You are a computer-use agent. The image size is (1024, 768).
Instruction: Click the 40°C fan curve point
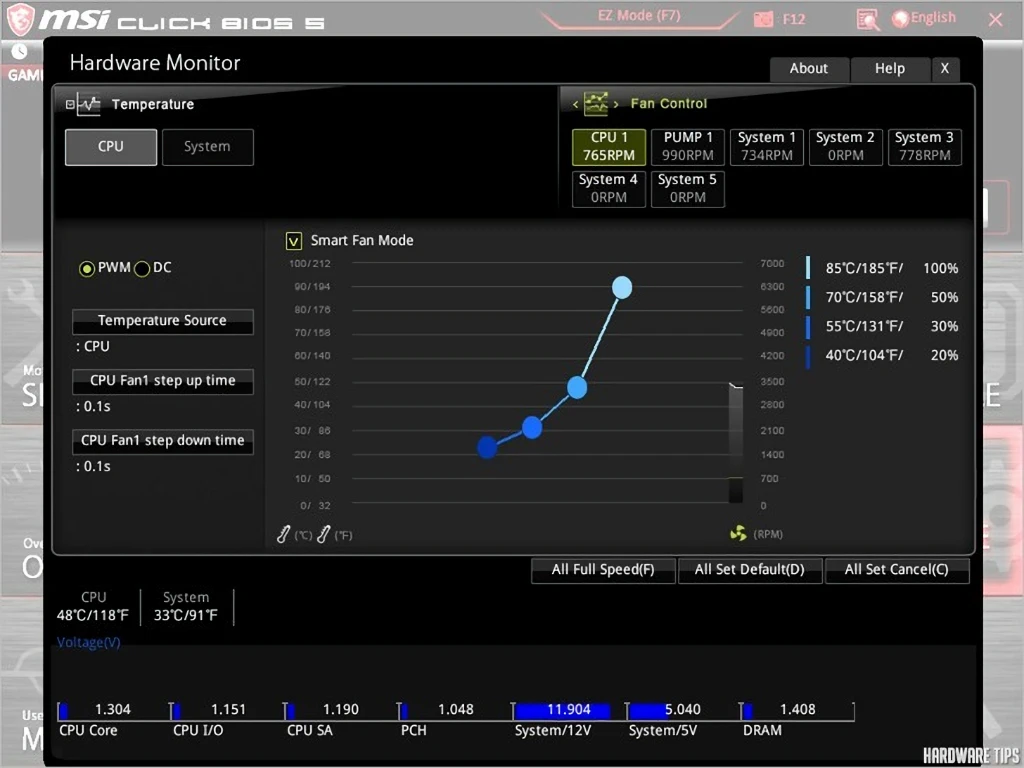487,447
